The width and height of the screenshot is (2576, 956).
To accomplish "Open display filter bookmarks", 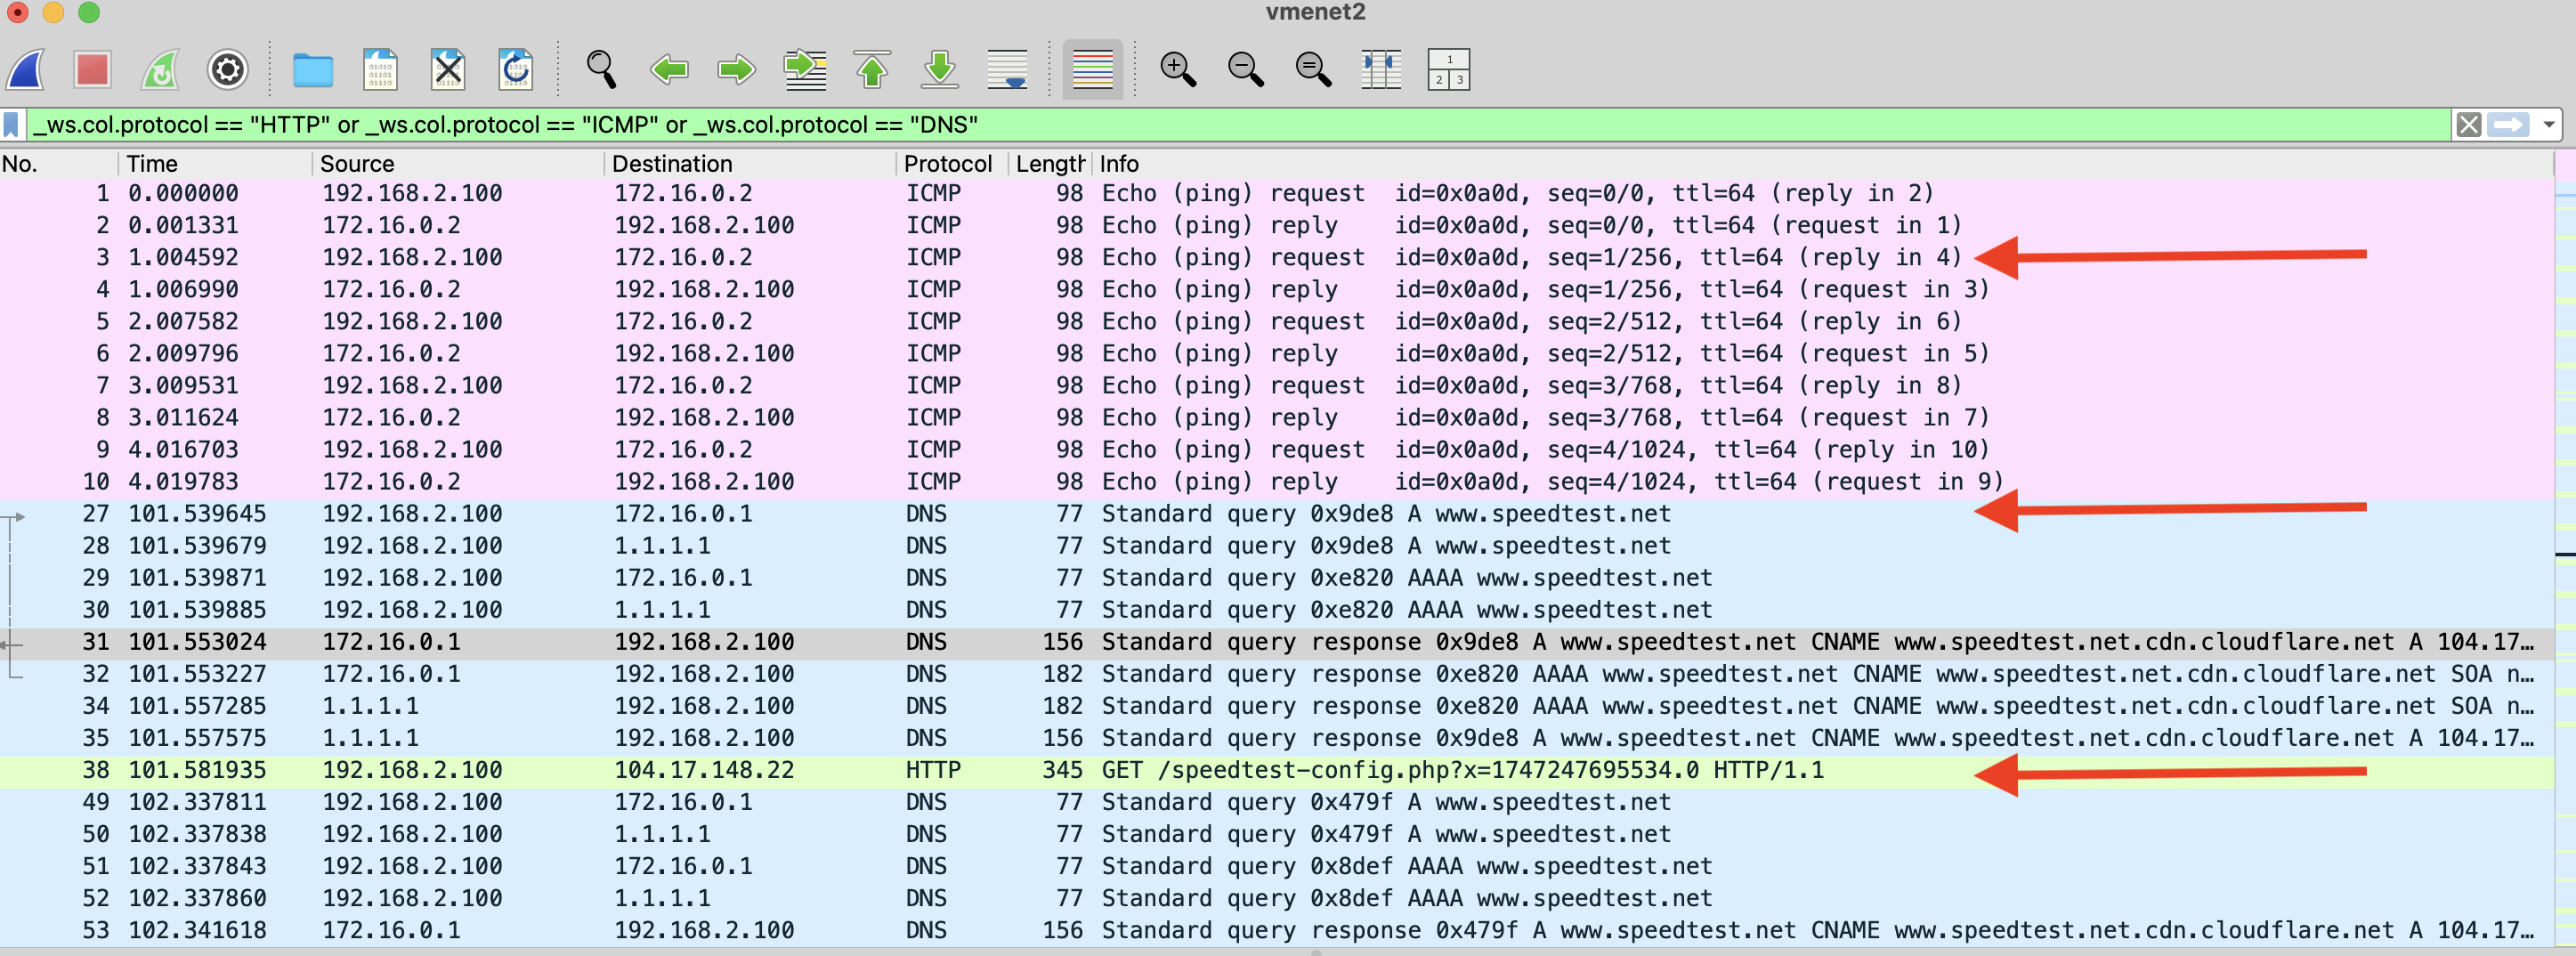I will click(x=12, y=125).
